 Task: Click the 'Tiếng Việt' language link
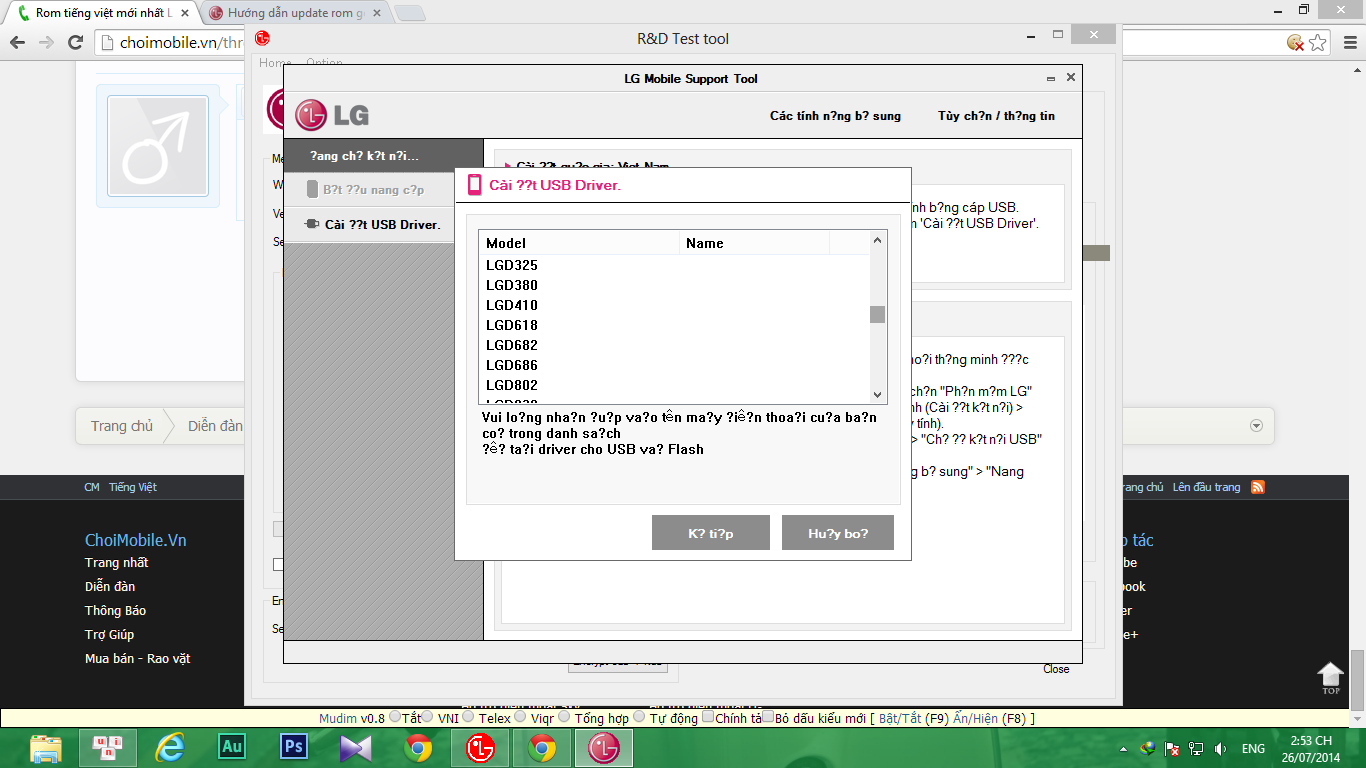click(x=133, y=487)
